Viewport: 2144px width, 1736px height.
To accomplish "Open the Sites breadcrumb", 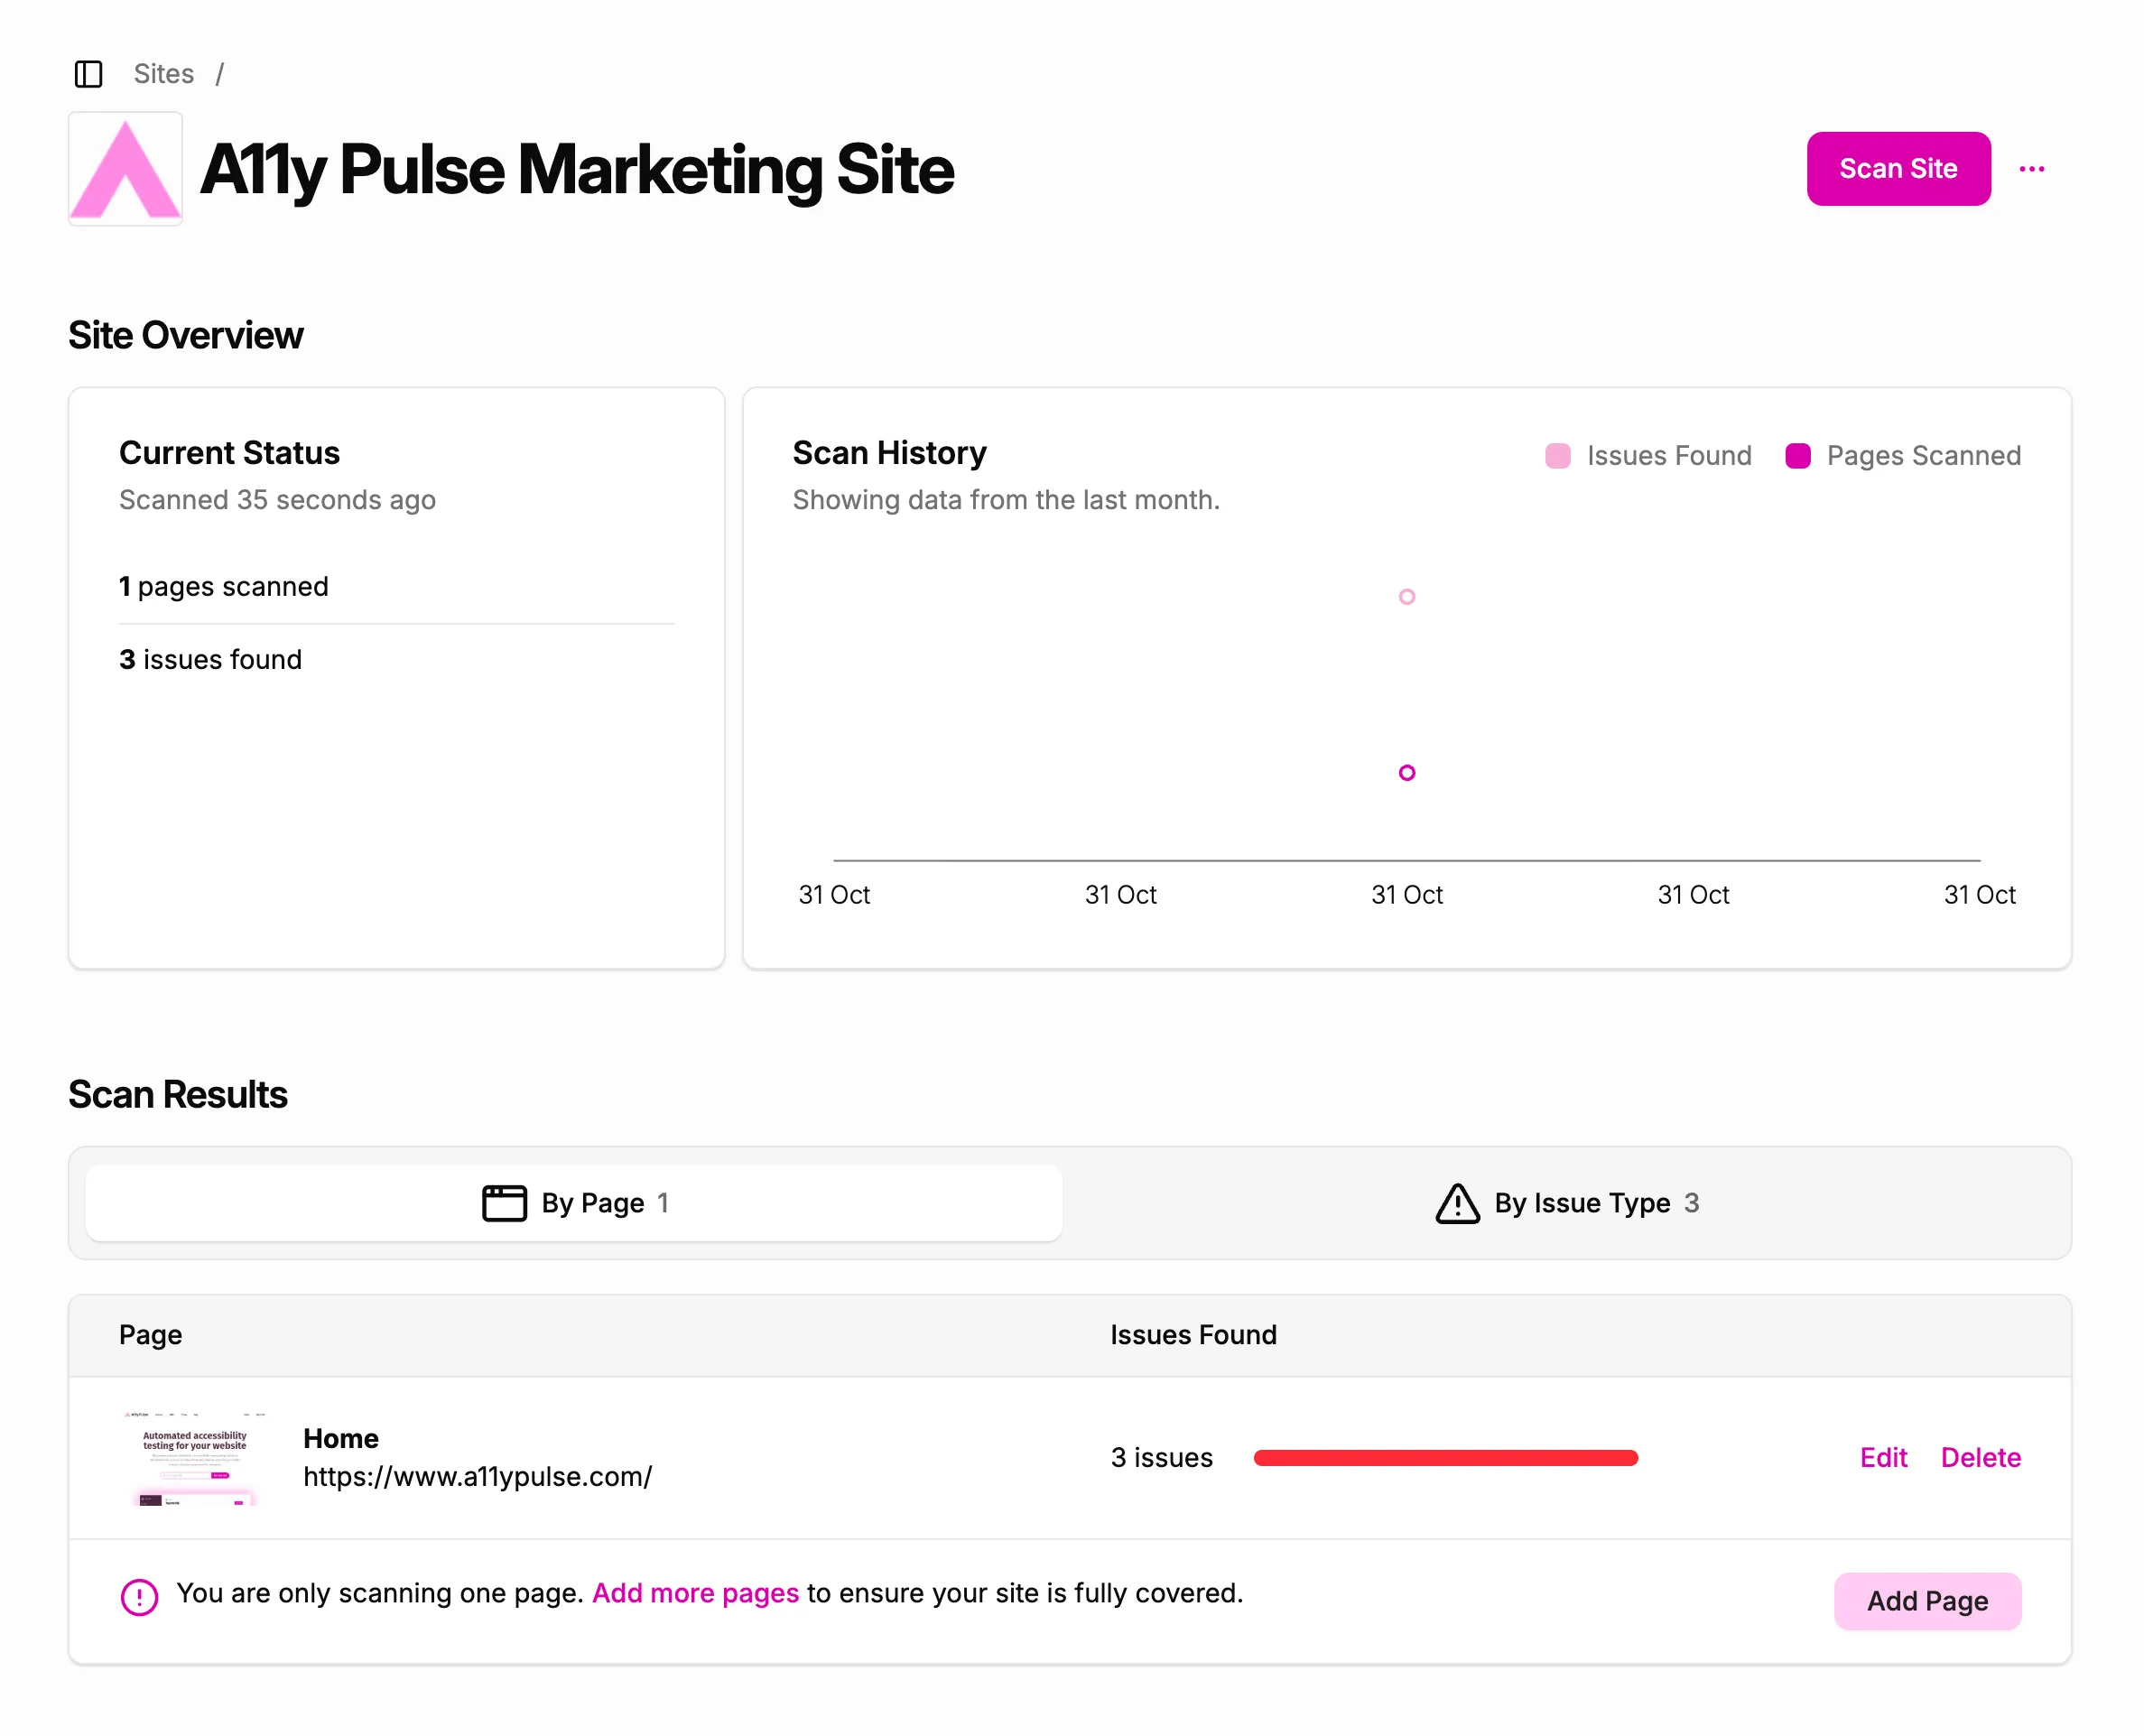I will 163,73.
